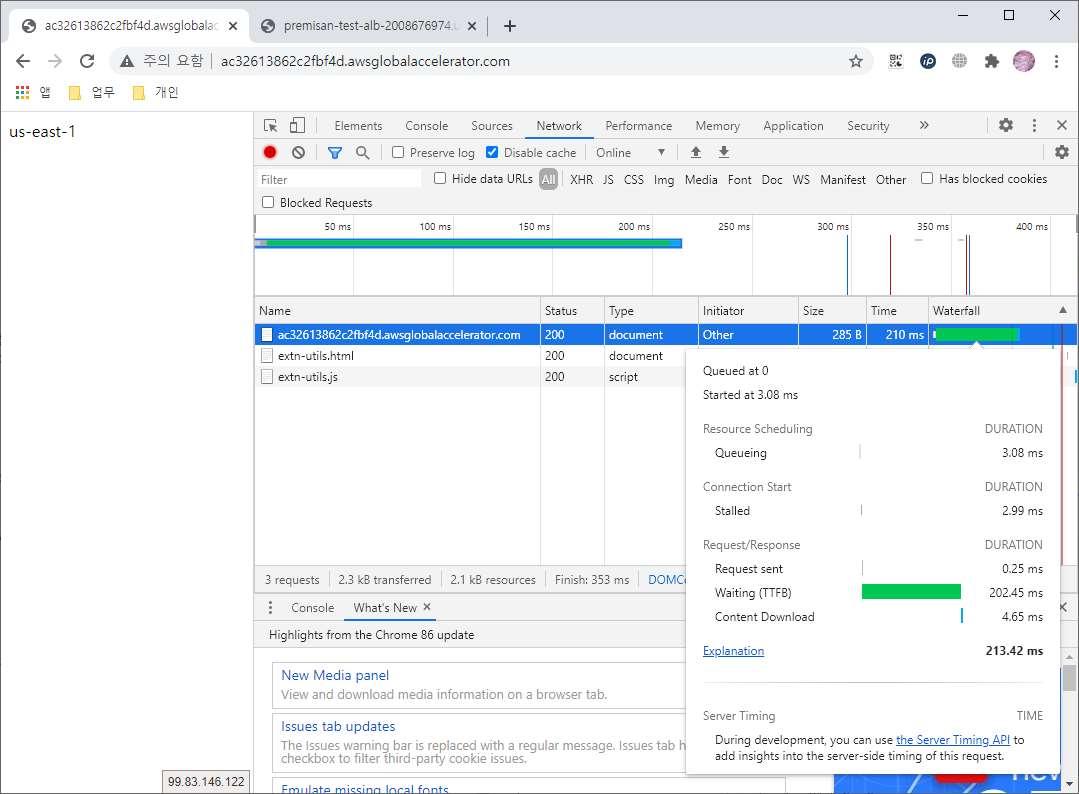Open network search magnifier icon
This screenshot has width=1079, height=794.
(363, 152)
